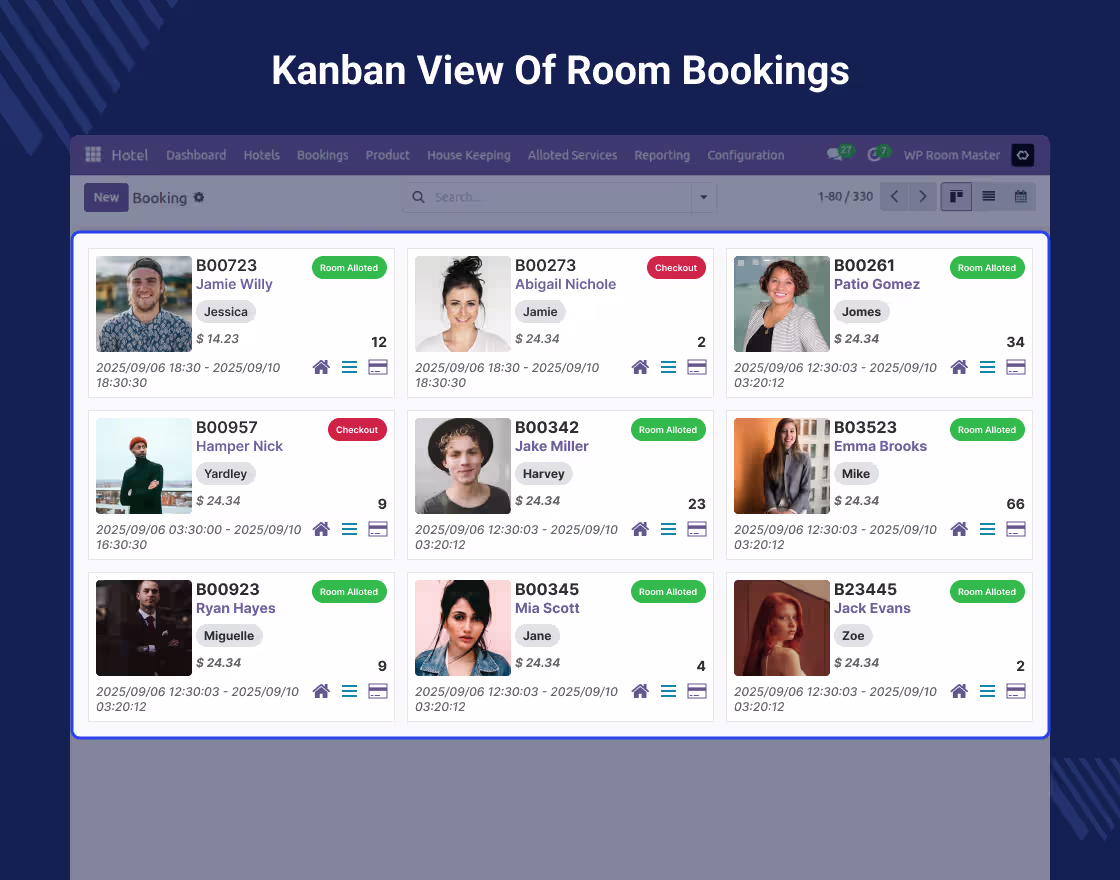Click the lines menu icon on booking B03523
This screenshot has height=880, width=1120.
pyautogui.click(x=987, y=529)
